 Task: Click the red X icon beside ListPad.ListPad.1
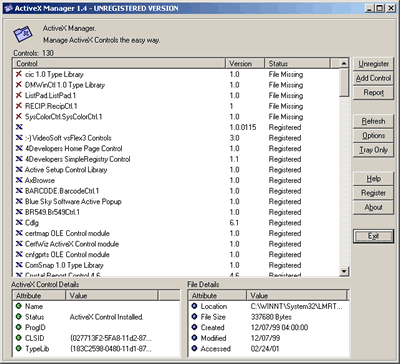tap(19, 96)
